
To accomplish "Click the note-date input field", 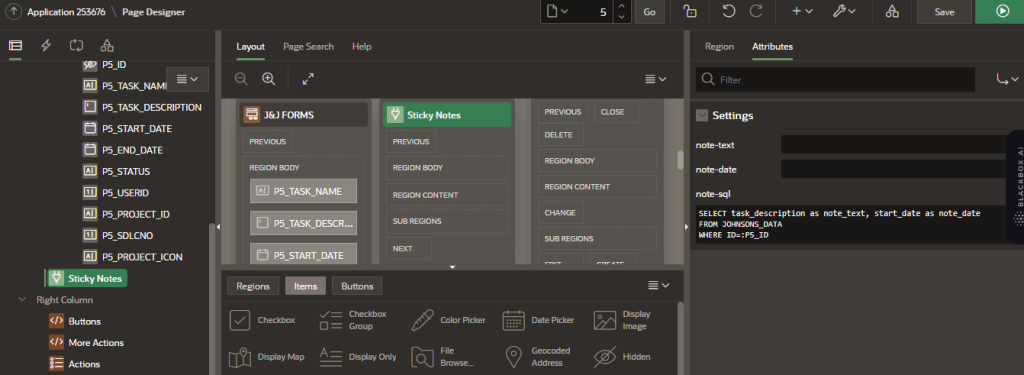I will coord(894,169).
